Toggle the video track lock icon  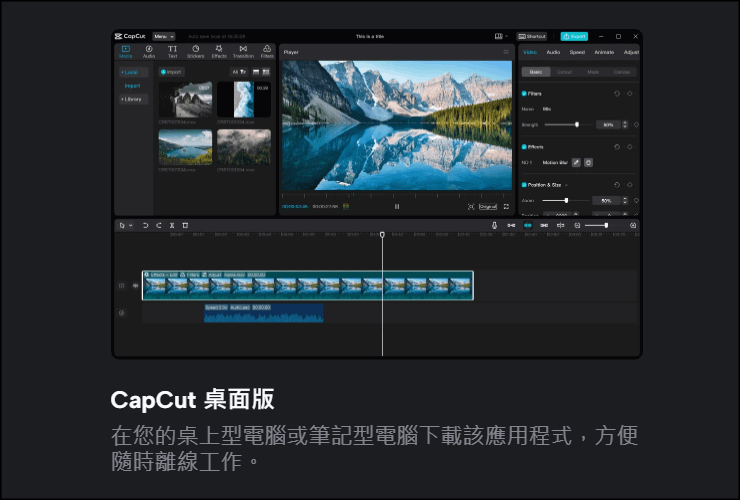pos(122,285)
